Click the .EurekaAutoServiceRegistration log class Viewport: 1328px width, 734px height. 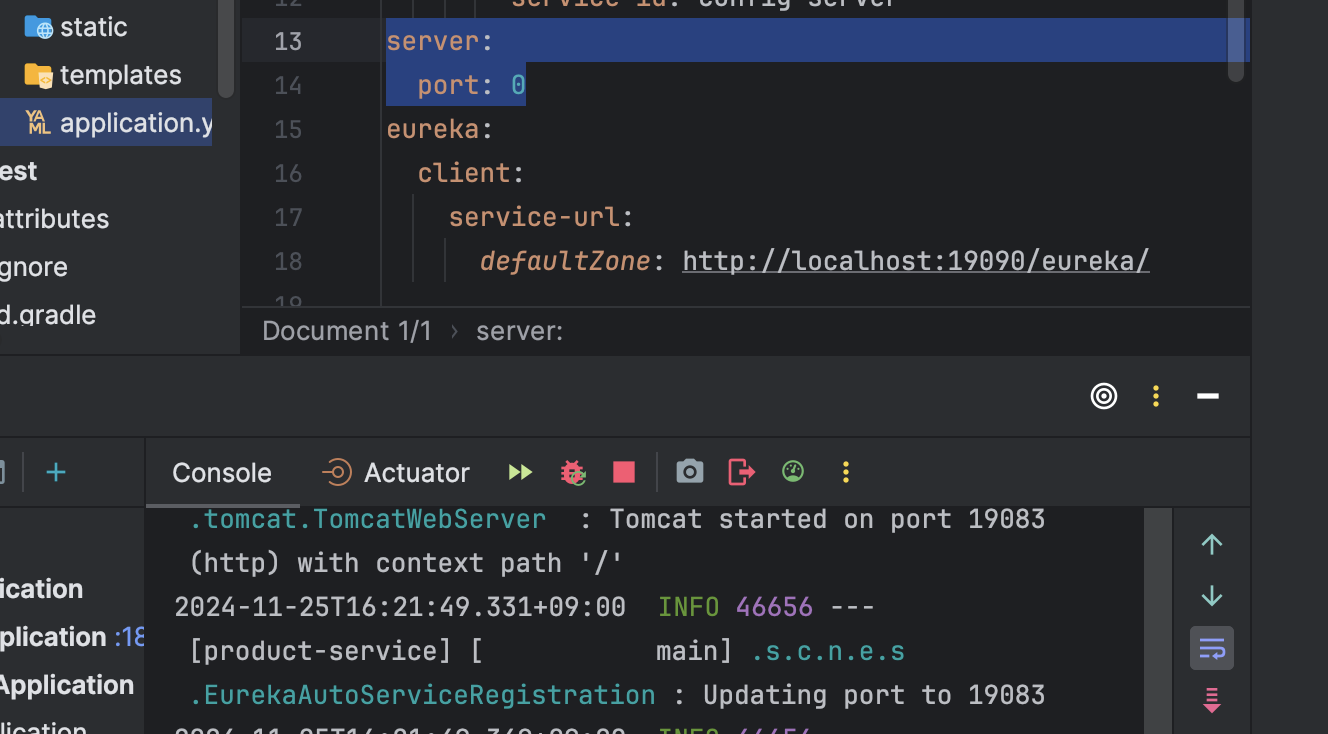click(422, 695)
